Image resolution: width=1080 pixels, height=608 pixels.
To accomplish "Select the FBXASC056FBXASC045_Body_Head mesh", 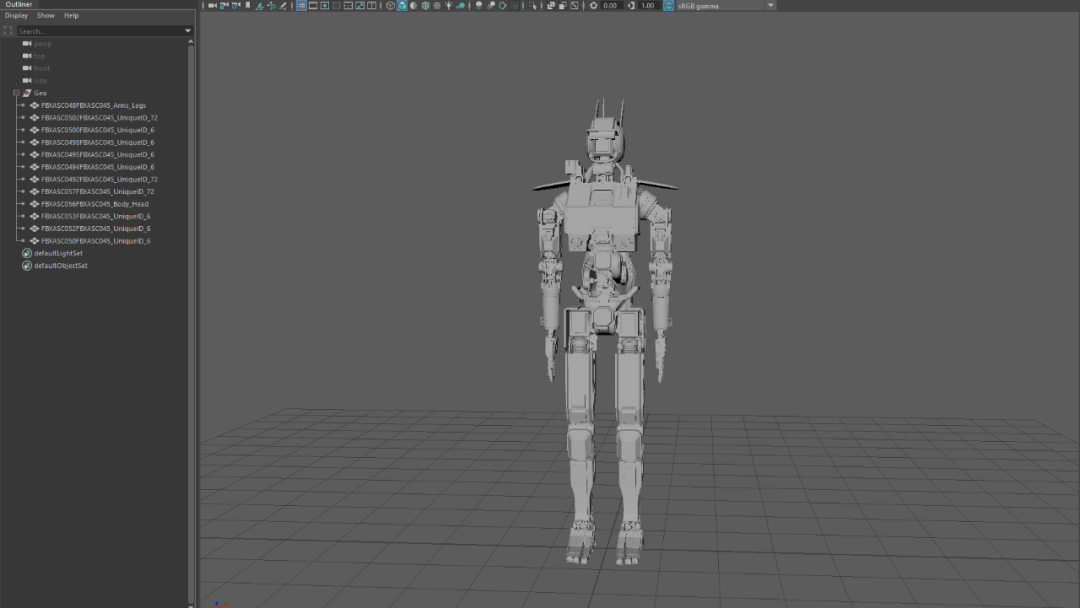I will [95, 204].
